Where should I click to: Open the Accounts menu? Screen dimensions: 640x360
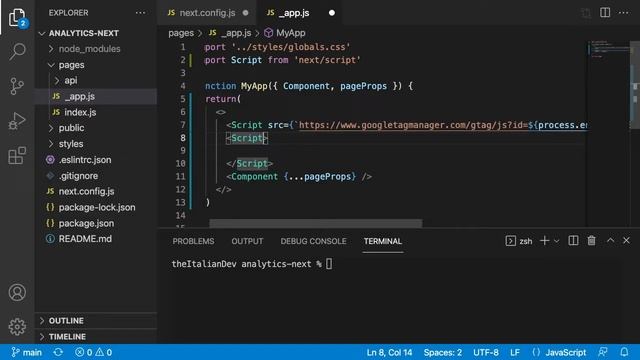[17, 292]
